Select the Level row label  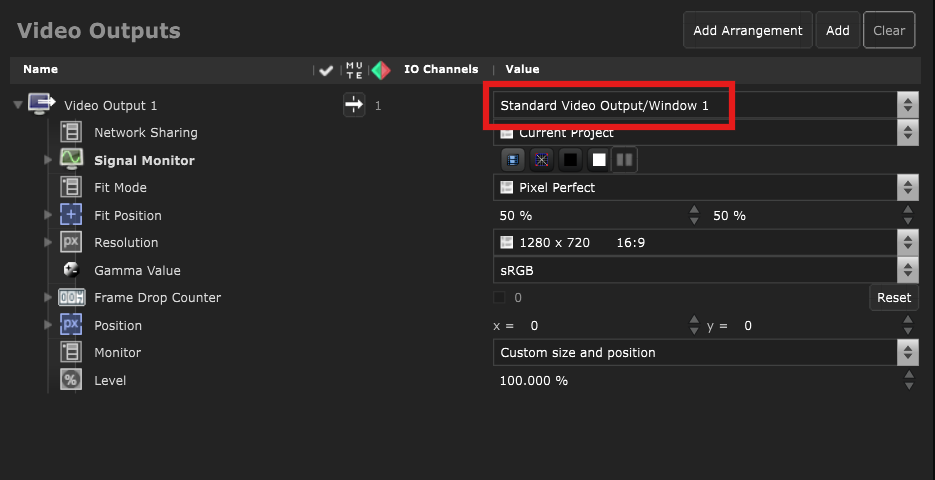(110, 380)
